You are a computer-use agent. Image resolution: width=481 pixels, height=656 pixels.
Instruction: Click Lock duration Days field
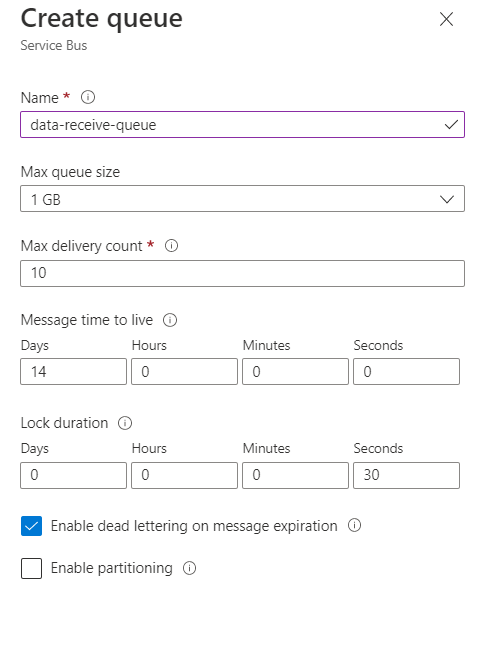74,475
